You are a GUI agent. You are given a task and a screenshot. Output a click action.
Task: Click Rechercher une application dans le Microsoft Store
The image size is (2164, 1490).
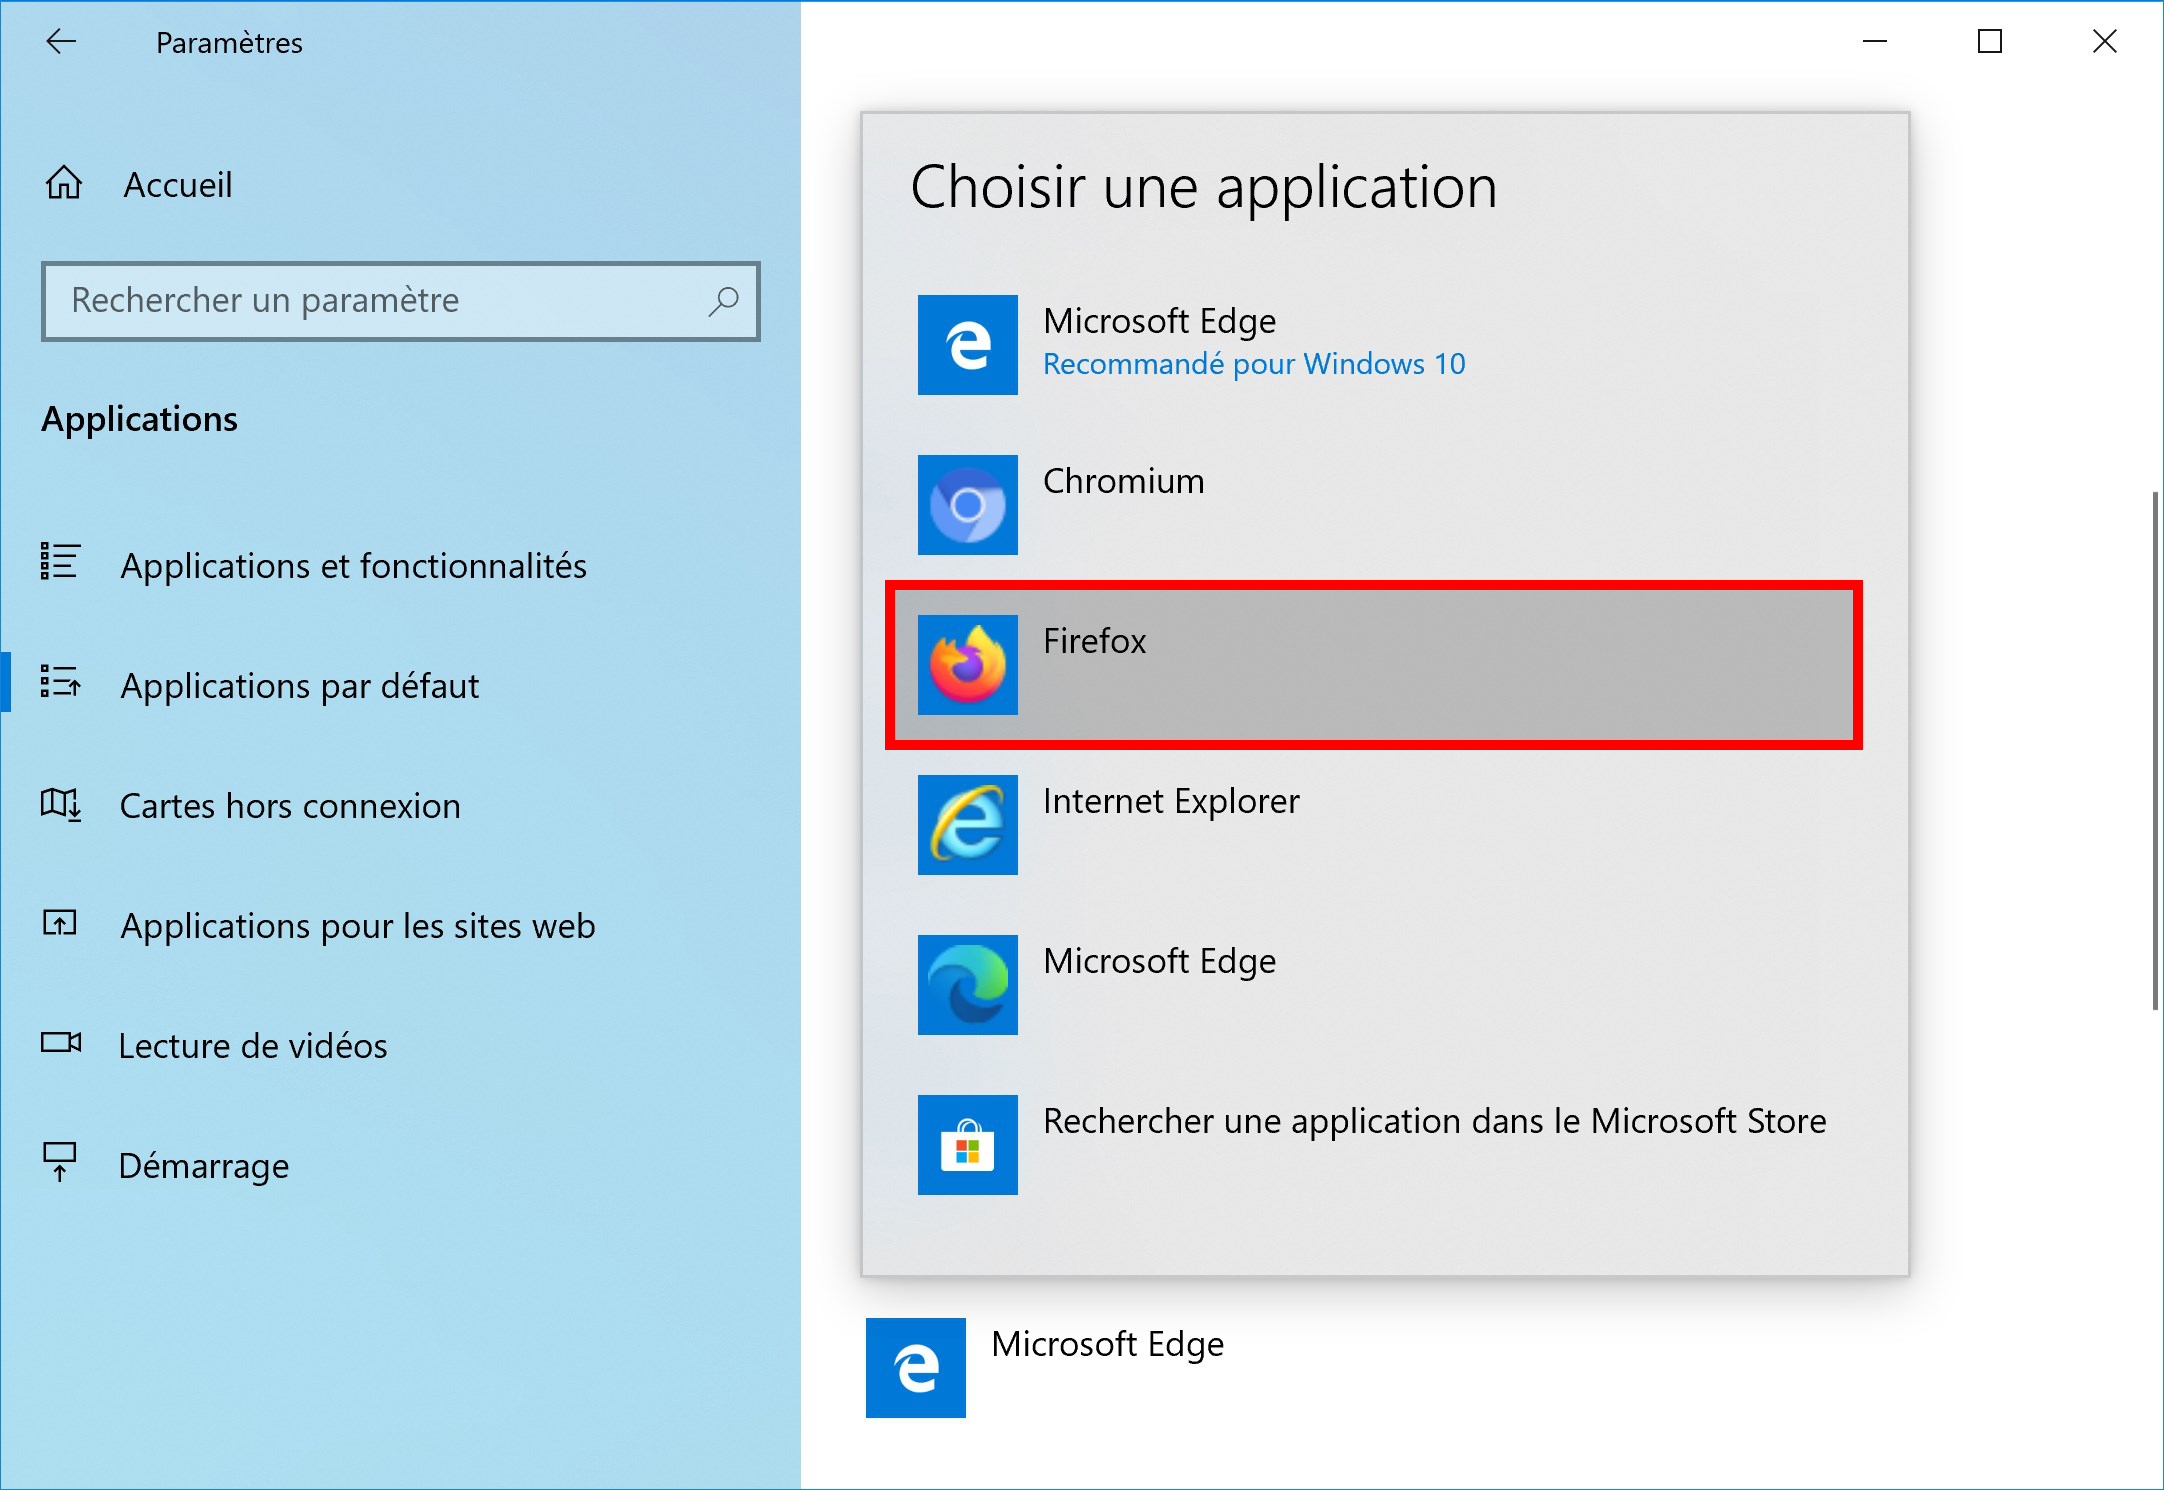[1374, 1145]
